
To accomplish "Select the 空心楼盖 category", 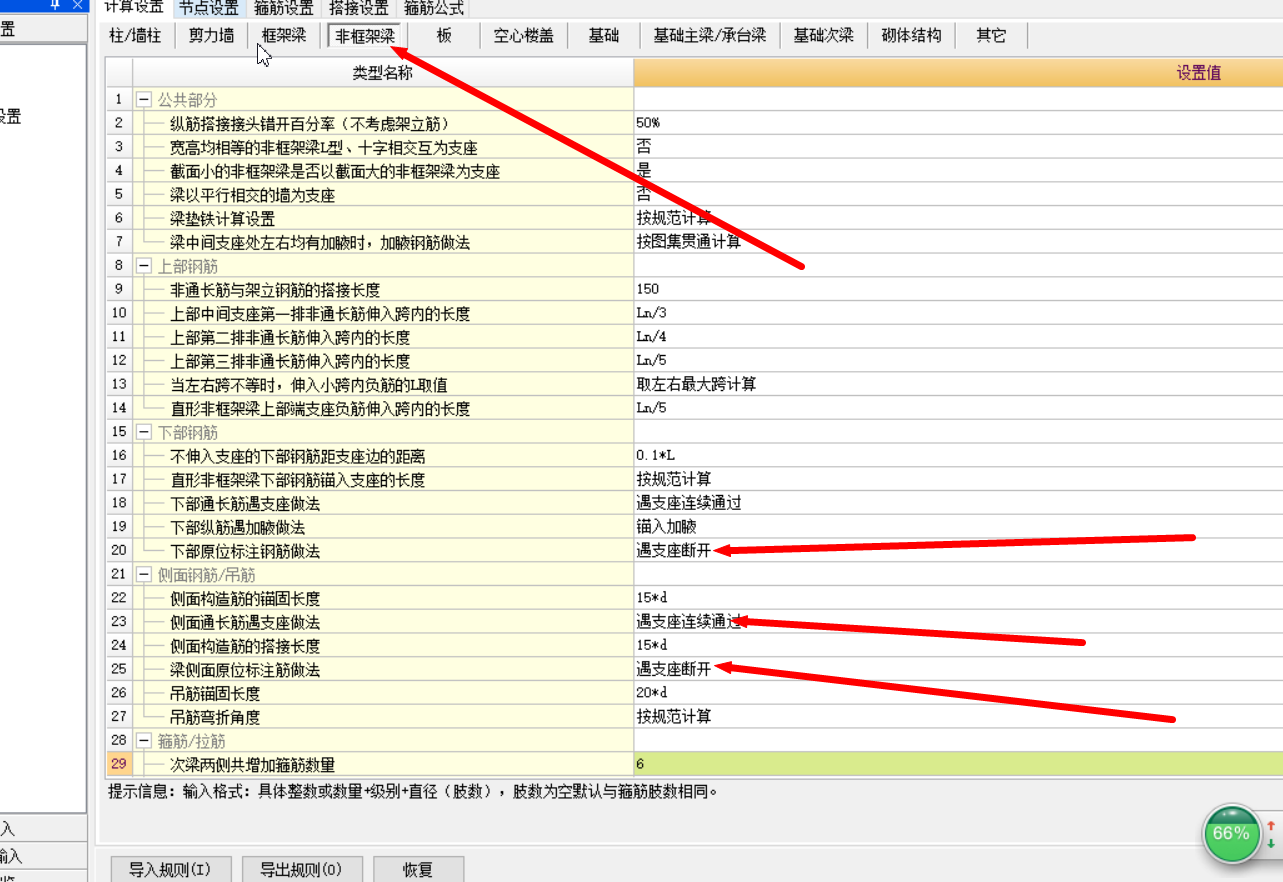I will coord(523,36).
